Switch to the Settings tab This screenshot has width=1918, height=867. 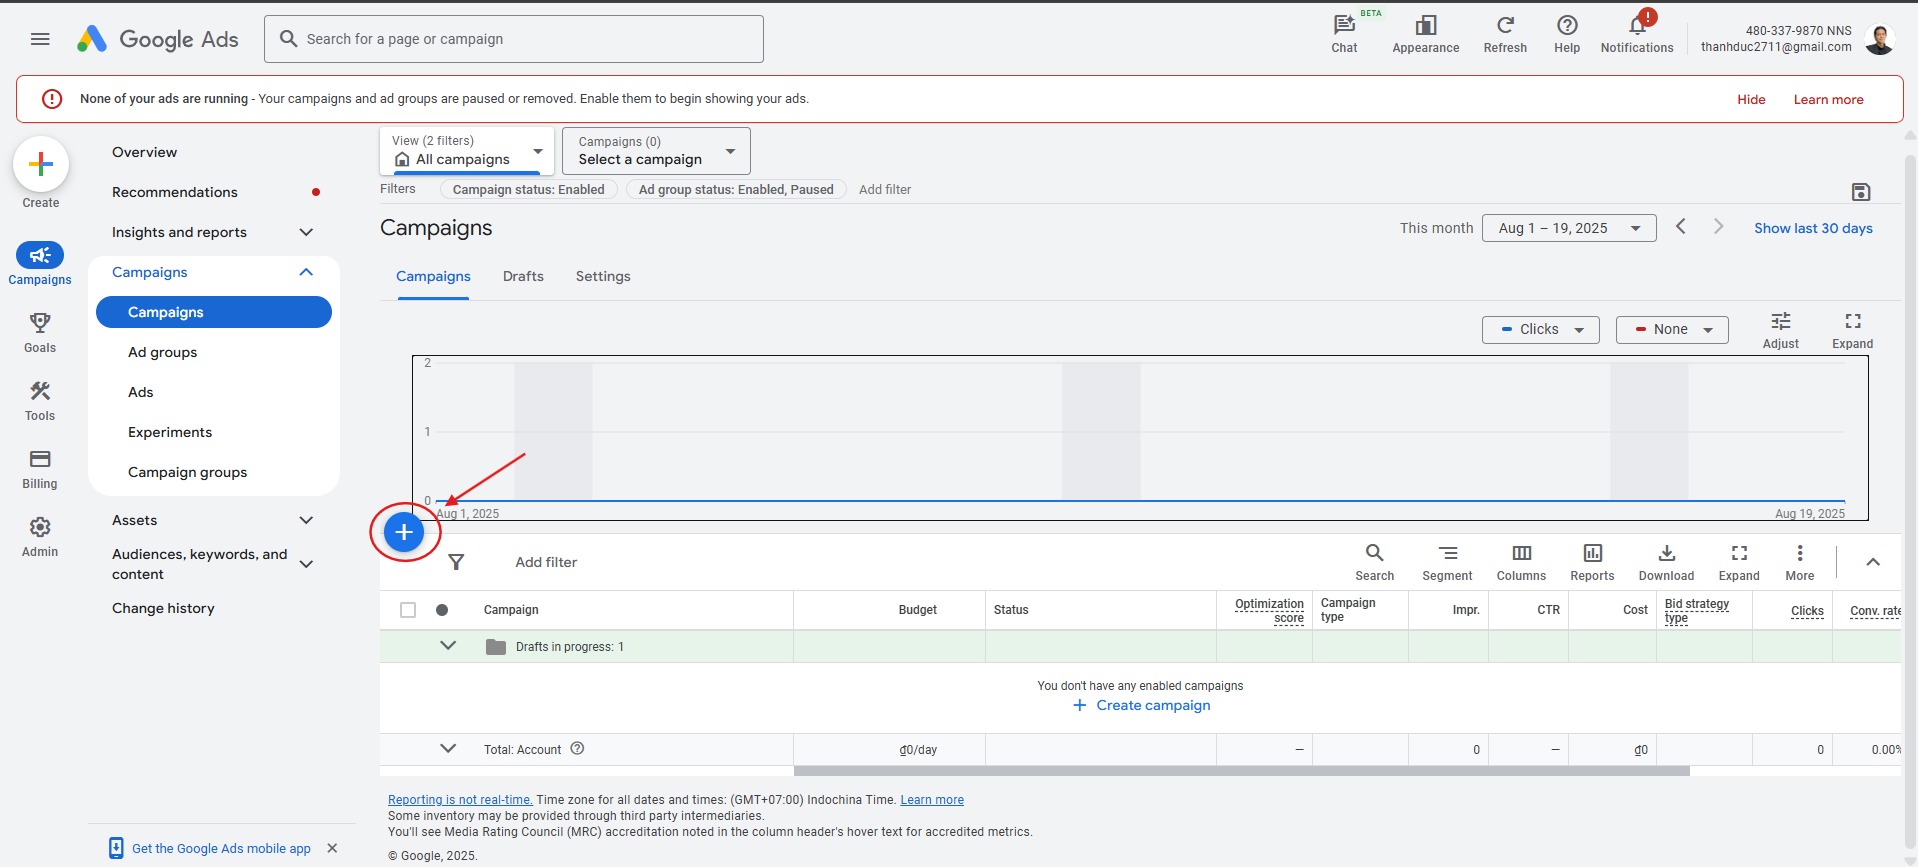(x=603, y=276)
